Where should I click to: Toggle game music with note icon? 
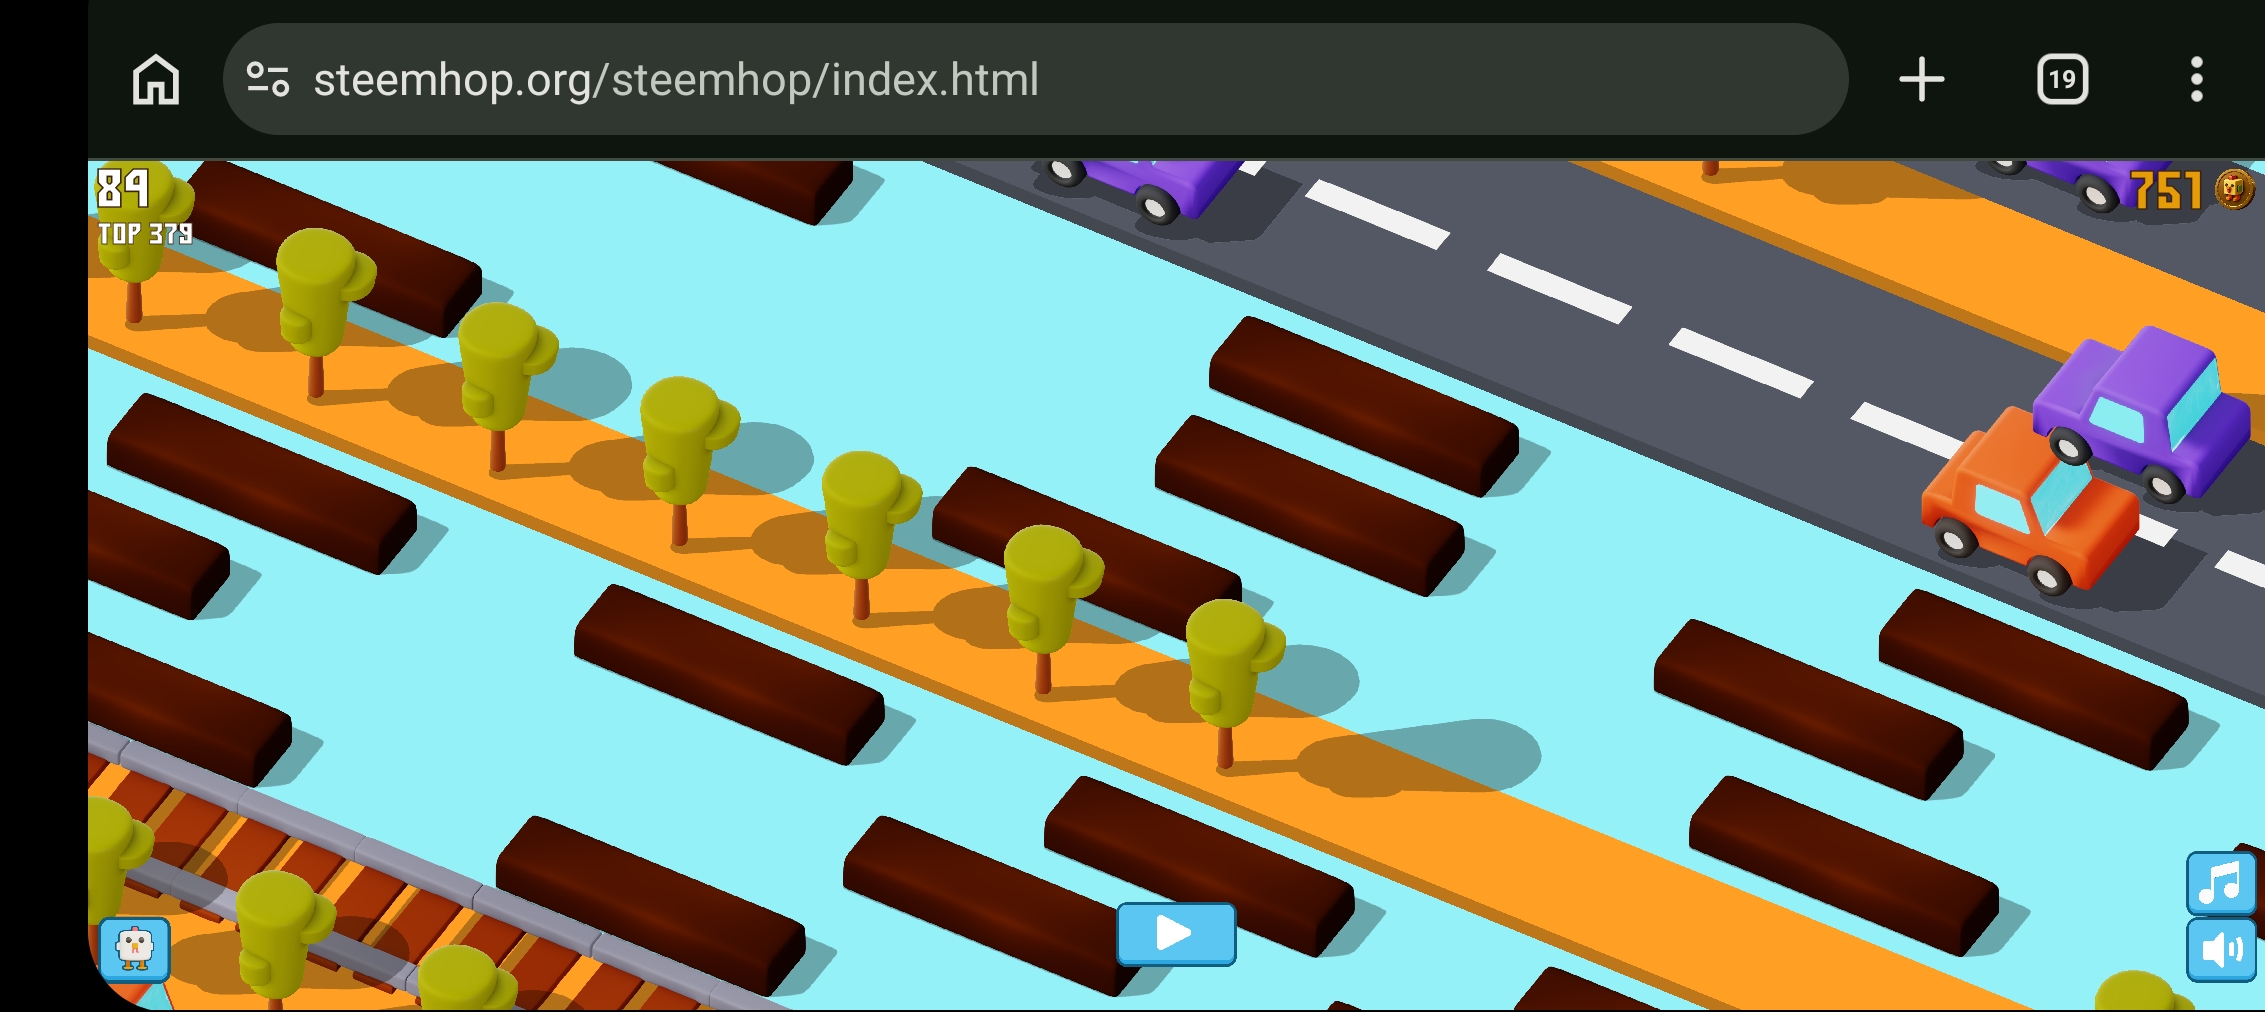point(2221,883)
